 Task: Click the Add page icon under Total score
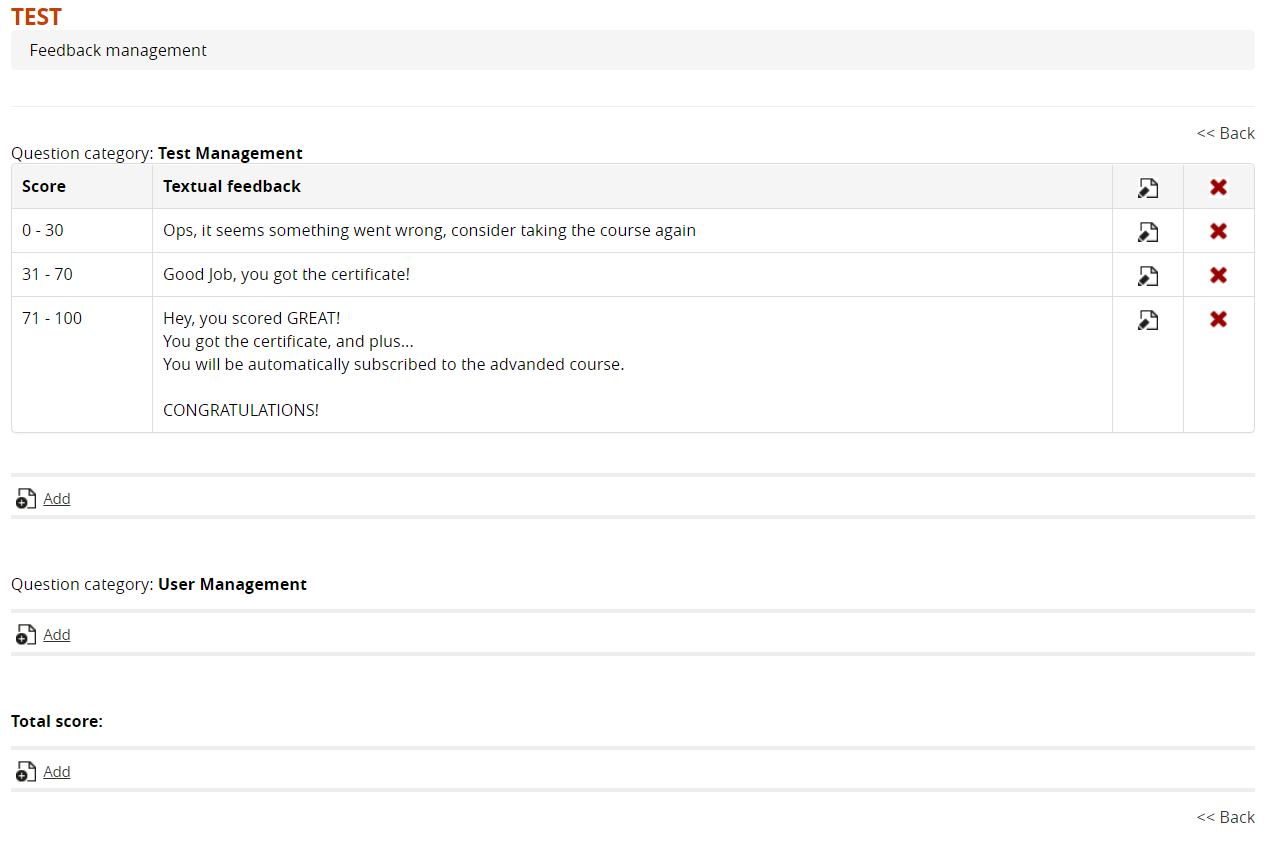25,771
